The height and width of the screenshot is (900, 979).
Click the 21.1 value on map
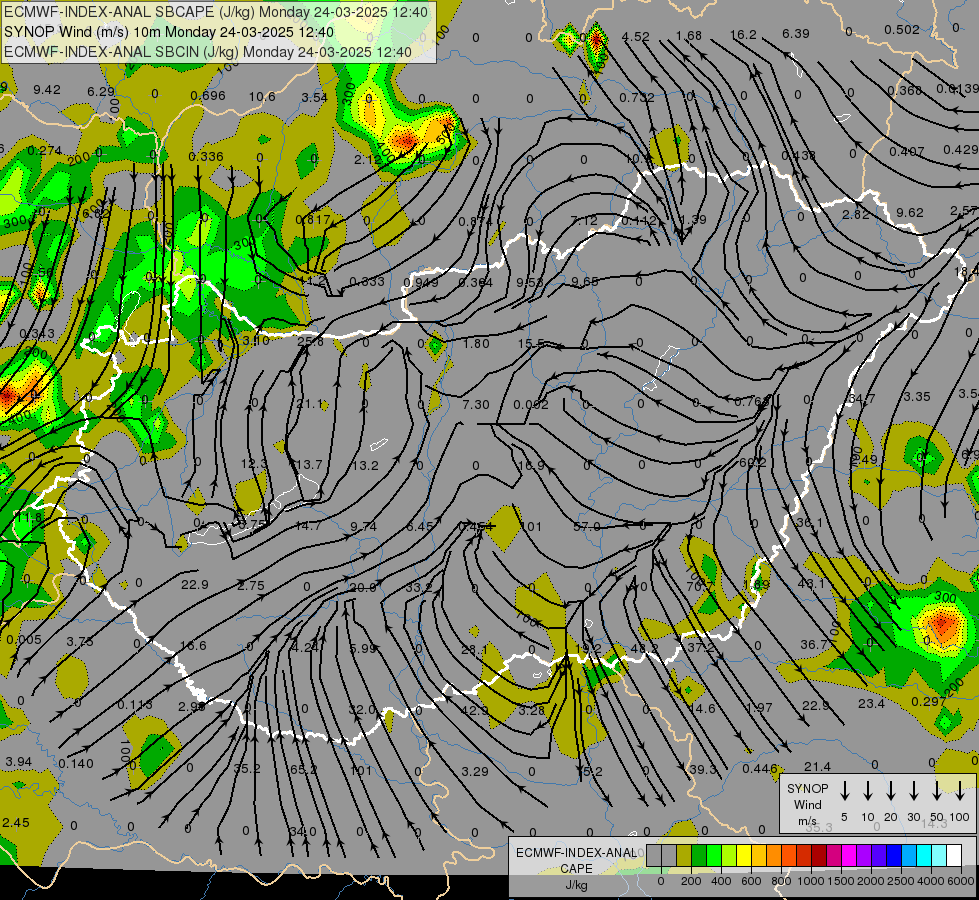point(310,404)
